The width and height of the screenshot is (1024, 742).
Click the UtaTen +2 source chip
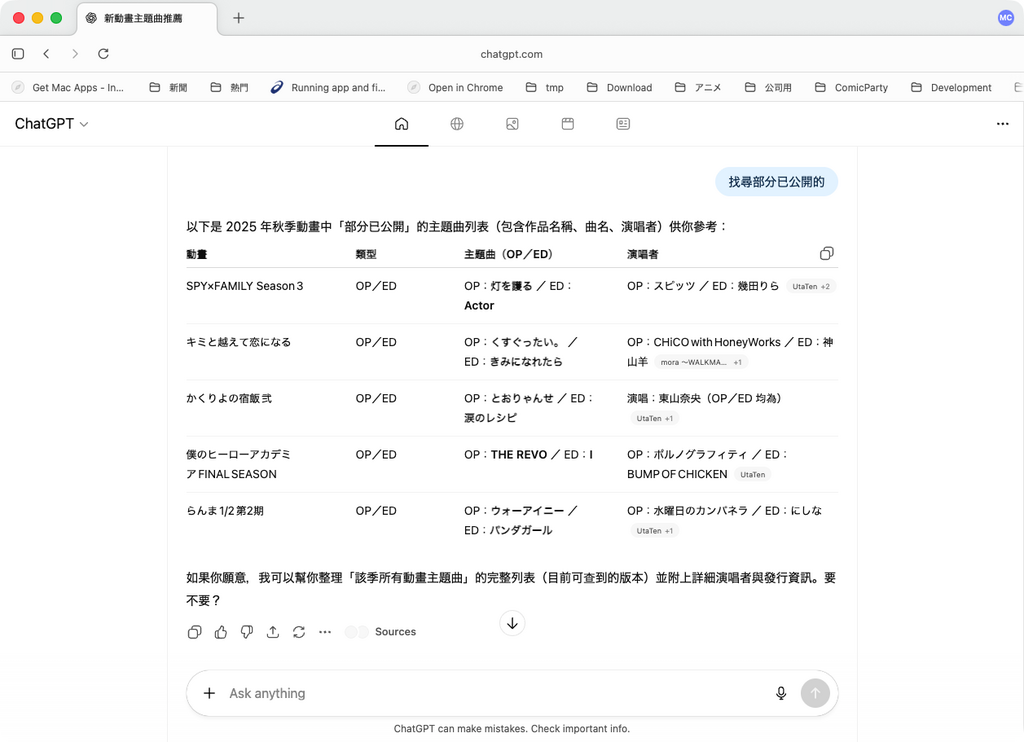(811, 287)
